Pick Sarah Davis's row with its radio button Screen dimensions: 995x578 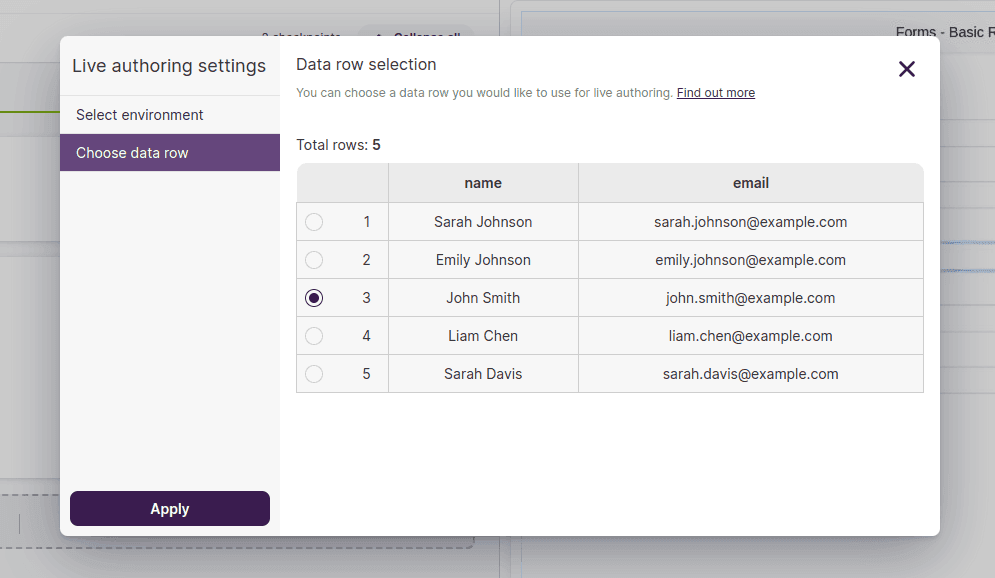pyautogui.click(x=314, y=373)
